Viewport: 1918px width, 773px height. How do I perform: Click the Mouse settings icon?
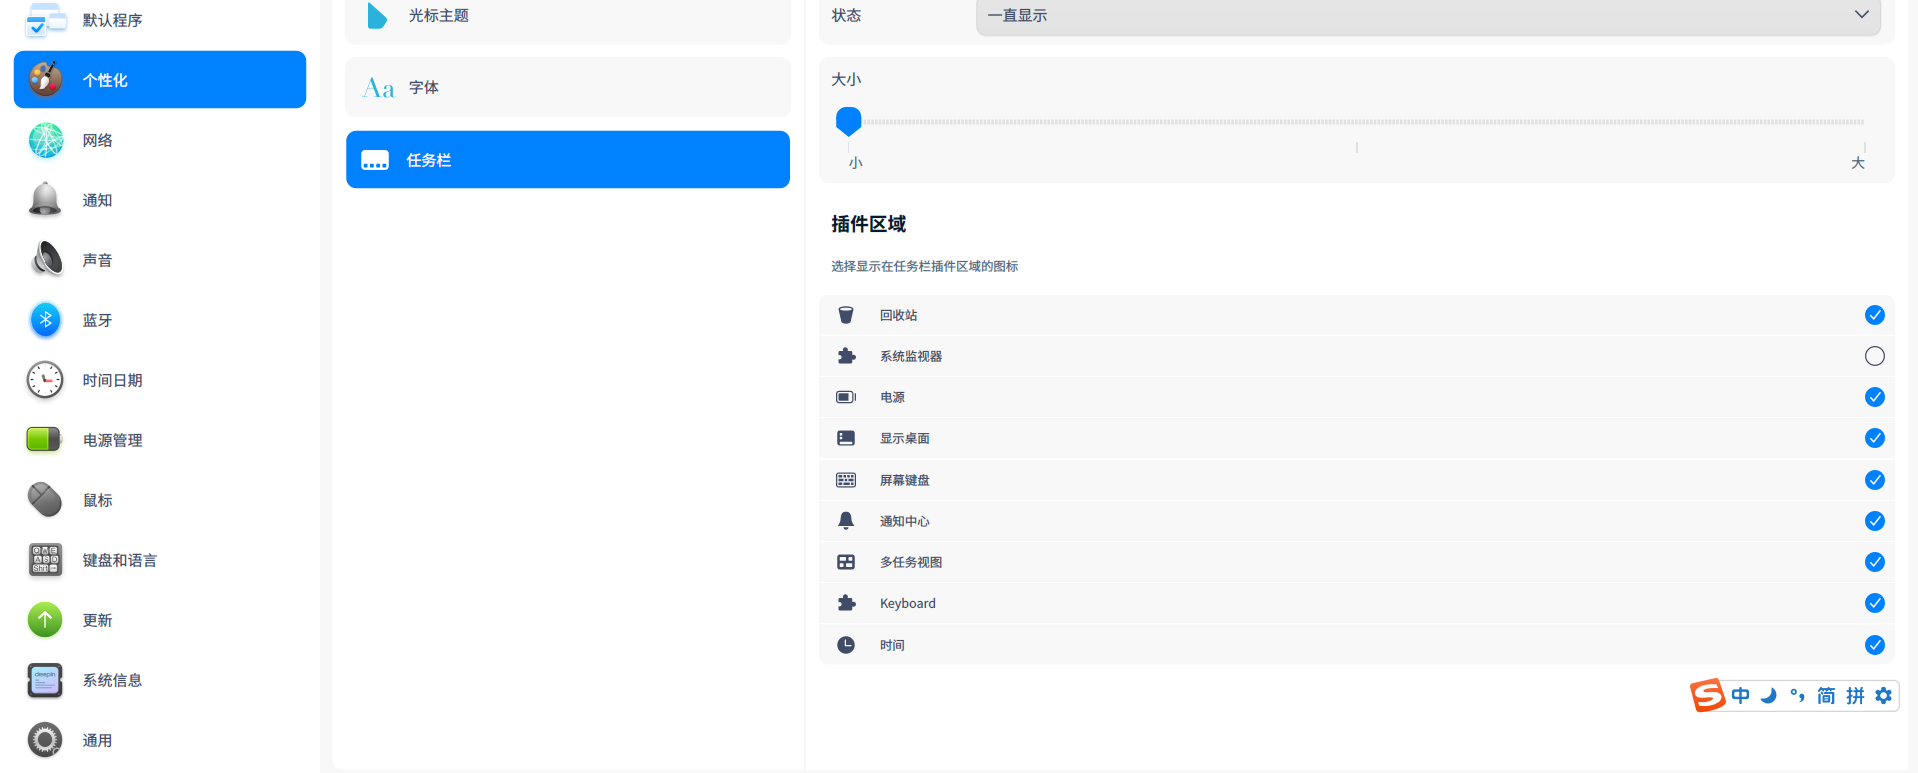pos(45,500)
